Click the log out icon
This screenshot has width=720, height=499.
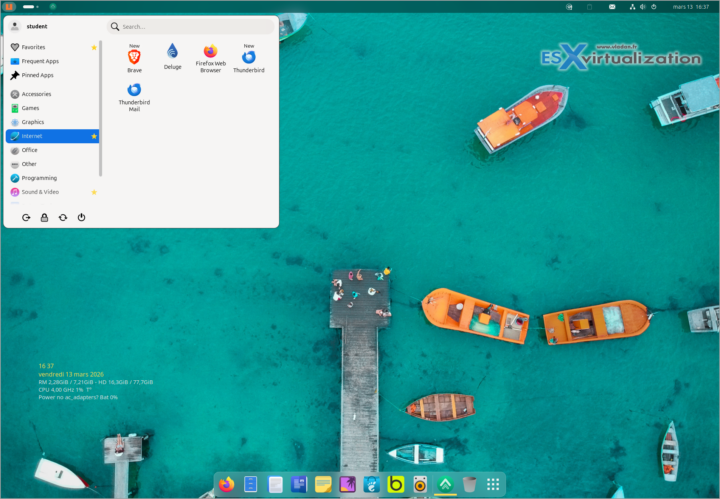(26, 217)
